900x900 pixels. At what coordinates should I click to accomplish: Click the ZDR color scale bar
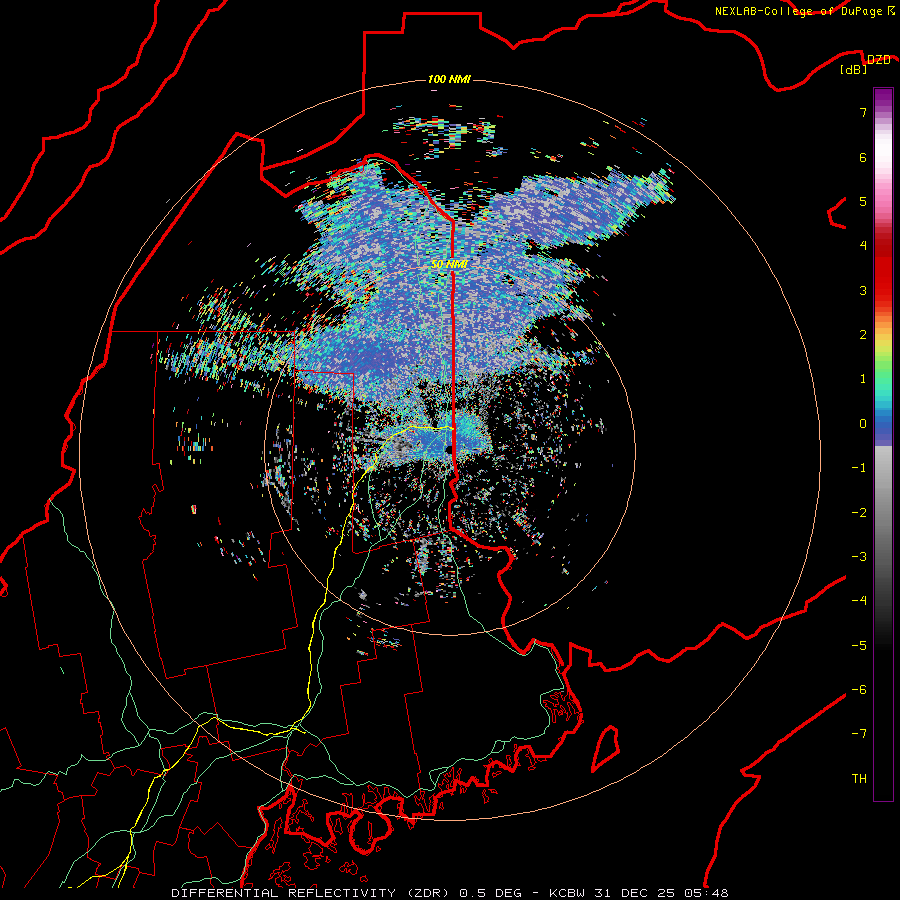[883, 444]
